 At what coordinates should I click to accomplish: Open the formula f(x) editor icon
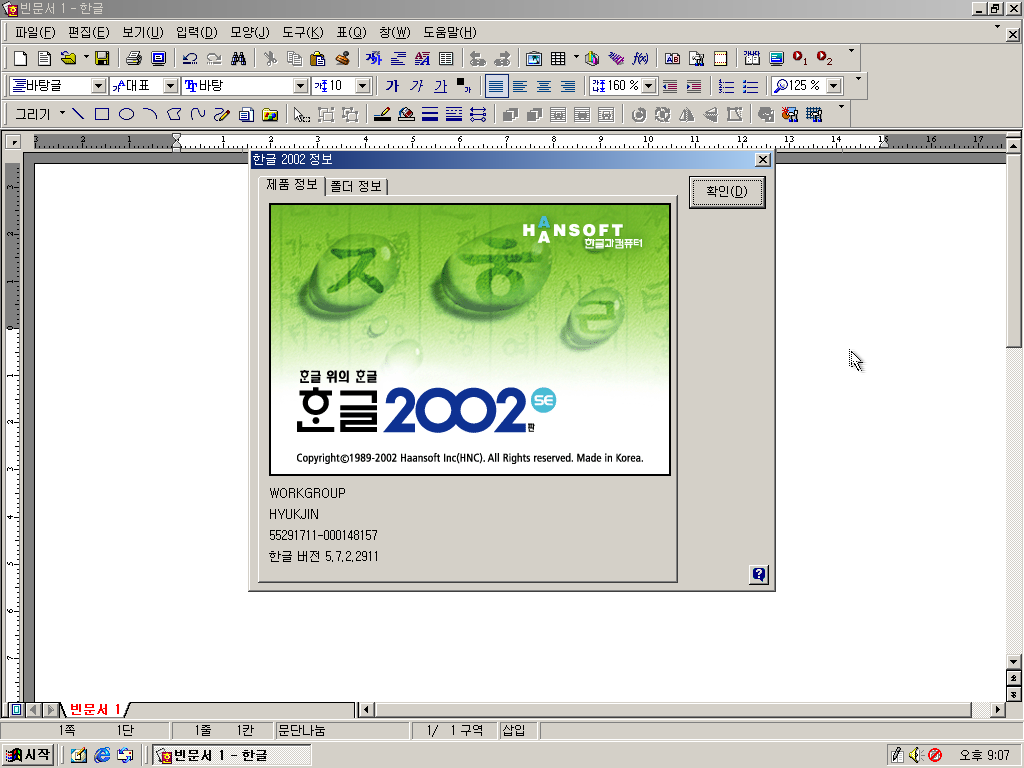pyautogui.click(x=640, y=59)
